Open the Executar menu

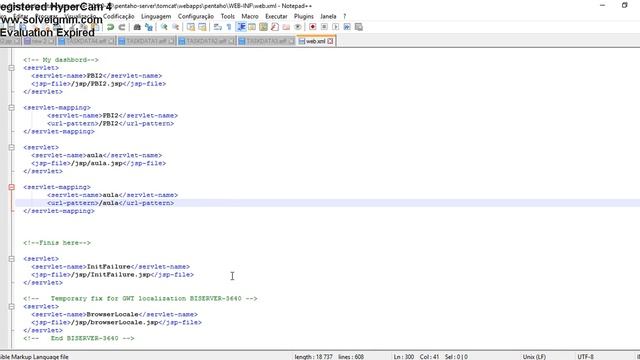click(276, 16)
